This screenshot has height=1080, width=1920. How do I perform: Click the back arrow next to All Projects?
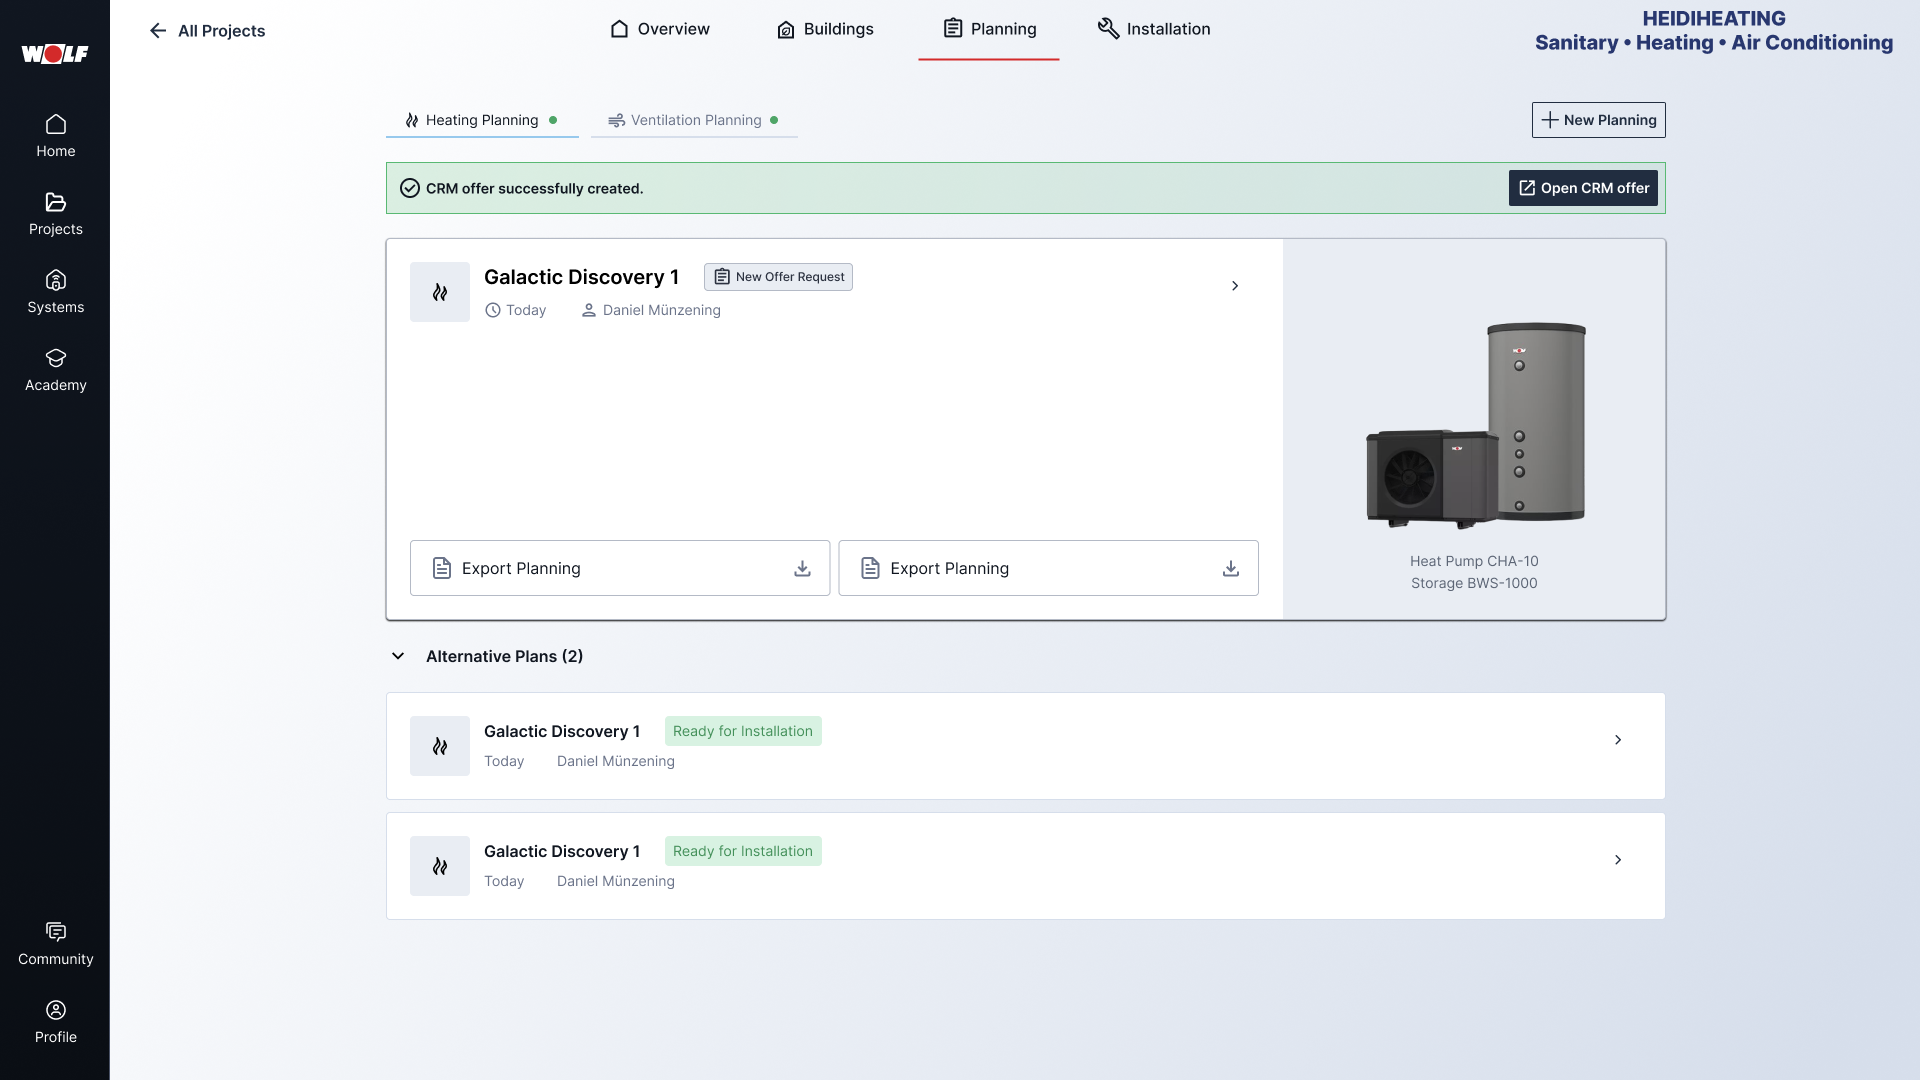[x=158, y=31]
